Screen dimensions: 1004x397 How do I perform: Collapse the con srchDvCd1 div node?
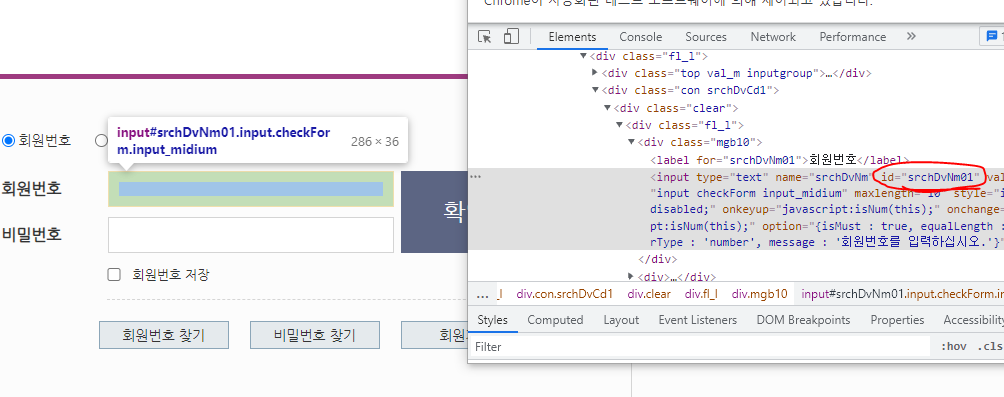595,90
